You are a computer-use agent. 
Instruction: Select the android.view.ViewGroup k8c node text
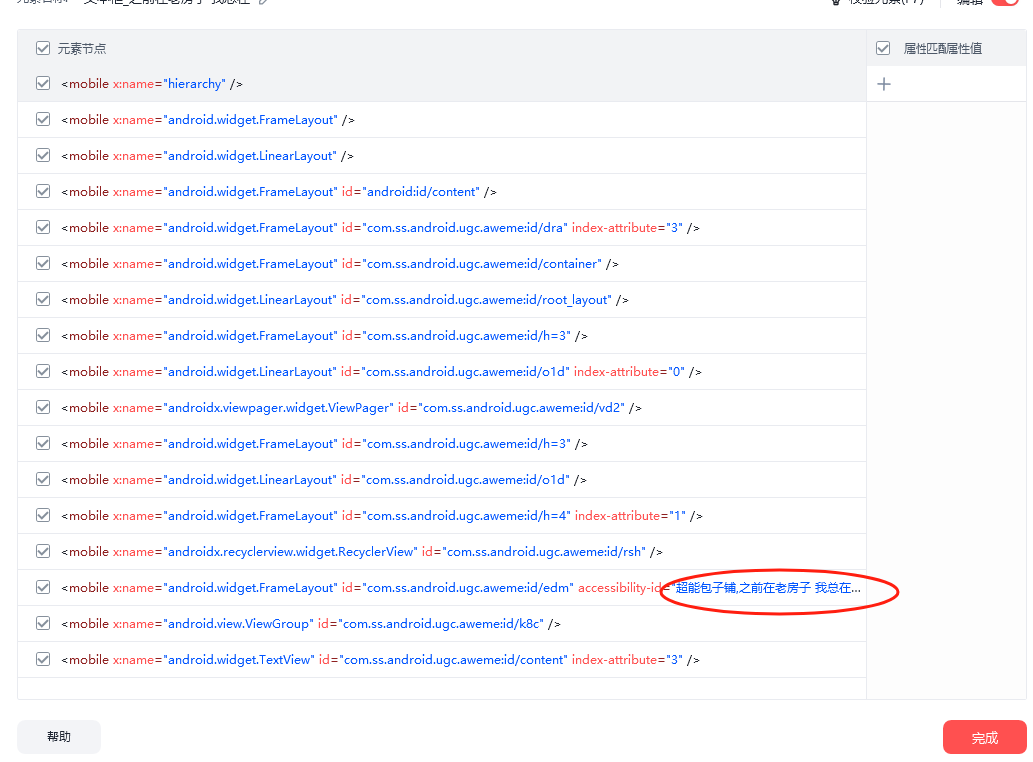[x=310, y=624]
